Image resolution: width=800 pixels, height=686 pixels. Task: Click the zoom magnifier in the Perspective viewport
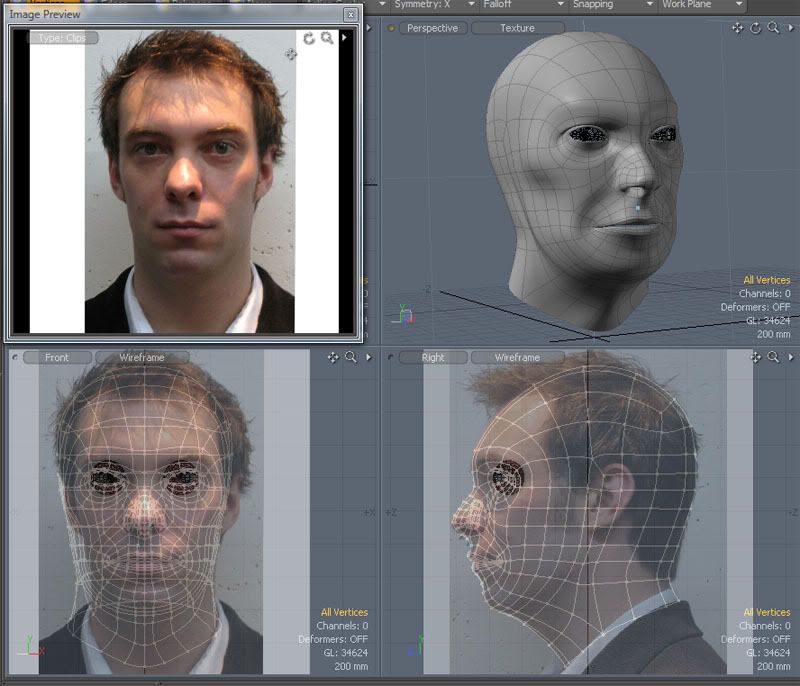click(x=773, y=28)
